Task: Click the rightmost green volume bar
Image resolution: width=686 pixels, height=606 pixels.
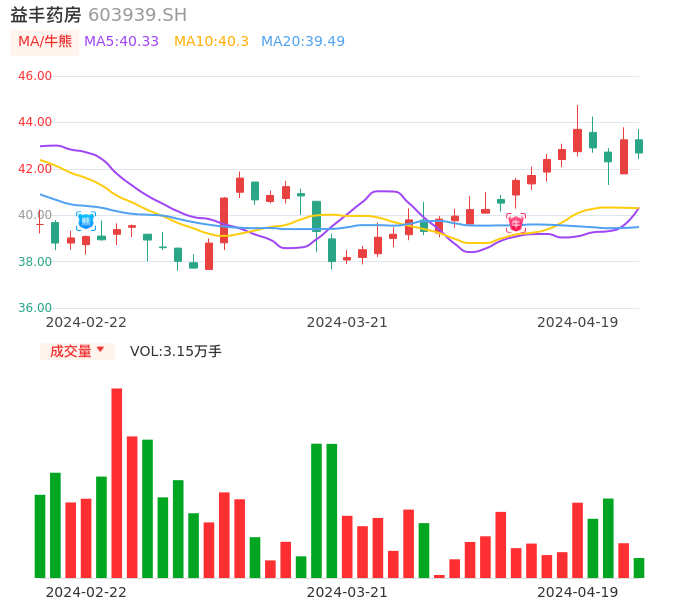Action: click(x=639, y=567)
